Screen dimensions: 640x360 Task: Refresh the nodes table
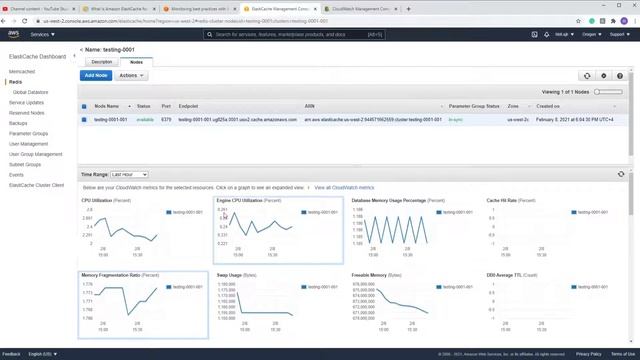[x=587, y=76]
